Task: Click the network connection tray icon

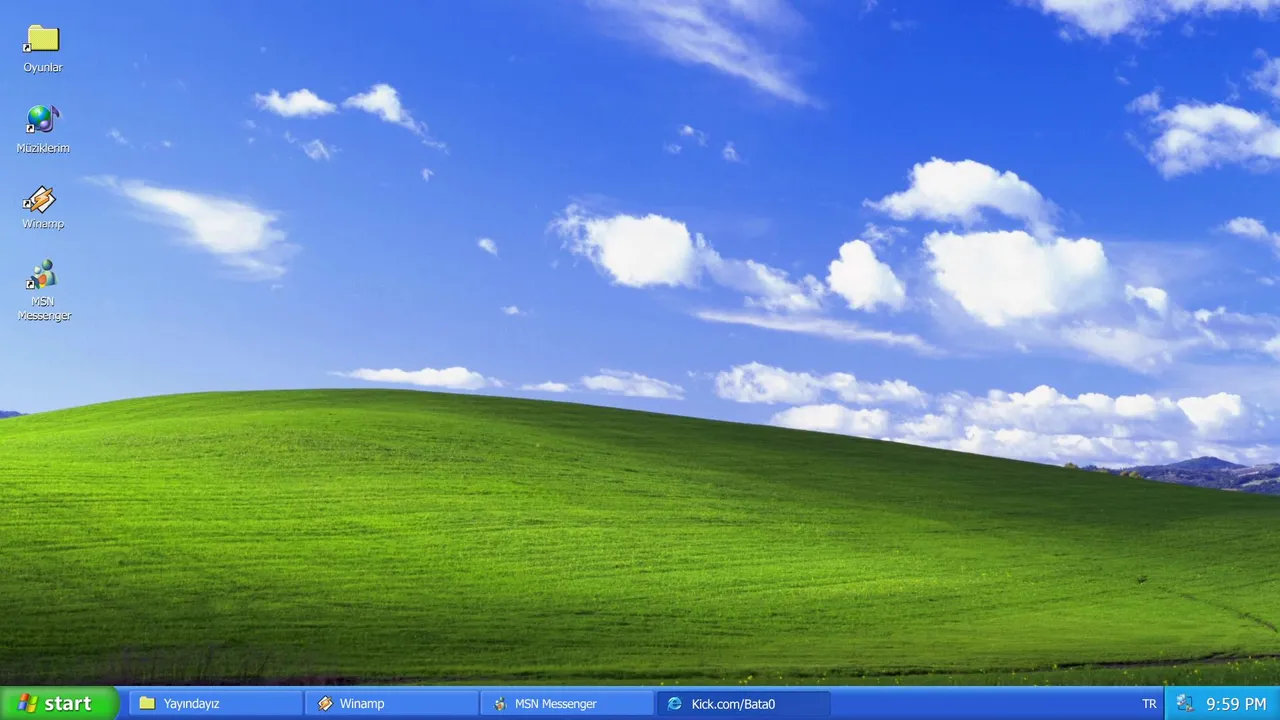Action: click(x=1185, y=703)
